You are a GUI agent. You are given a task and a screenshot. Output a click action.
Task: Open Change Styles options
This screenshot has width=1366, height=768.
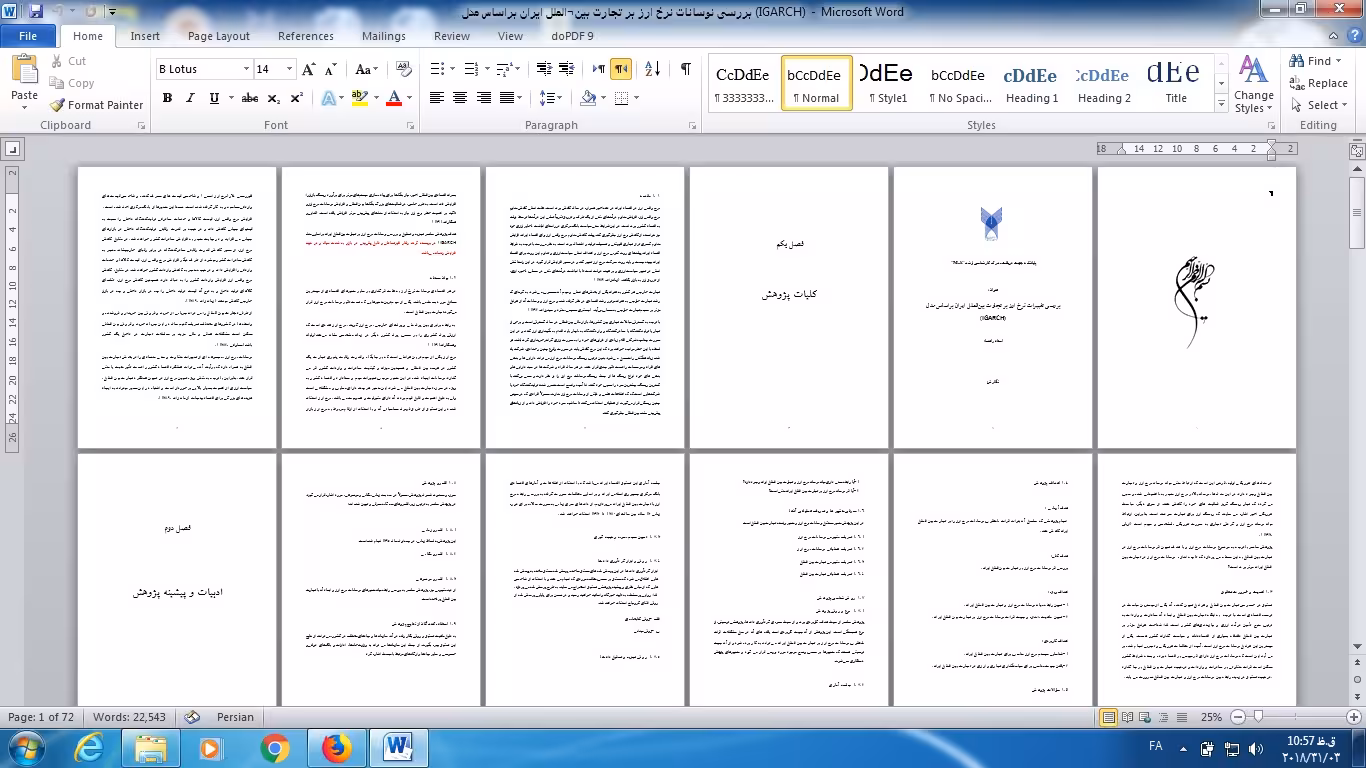coord(1253,85)
